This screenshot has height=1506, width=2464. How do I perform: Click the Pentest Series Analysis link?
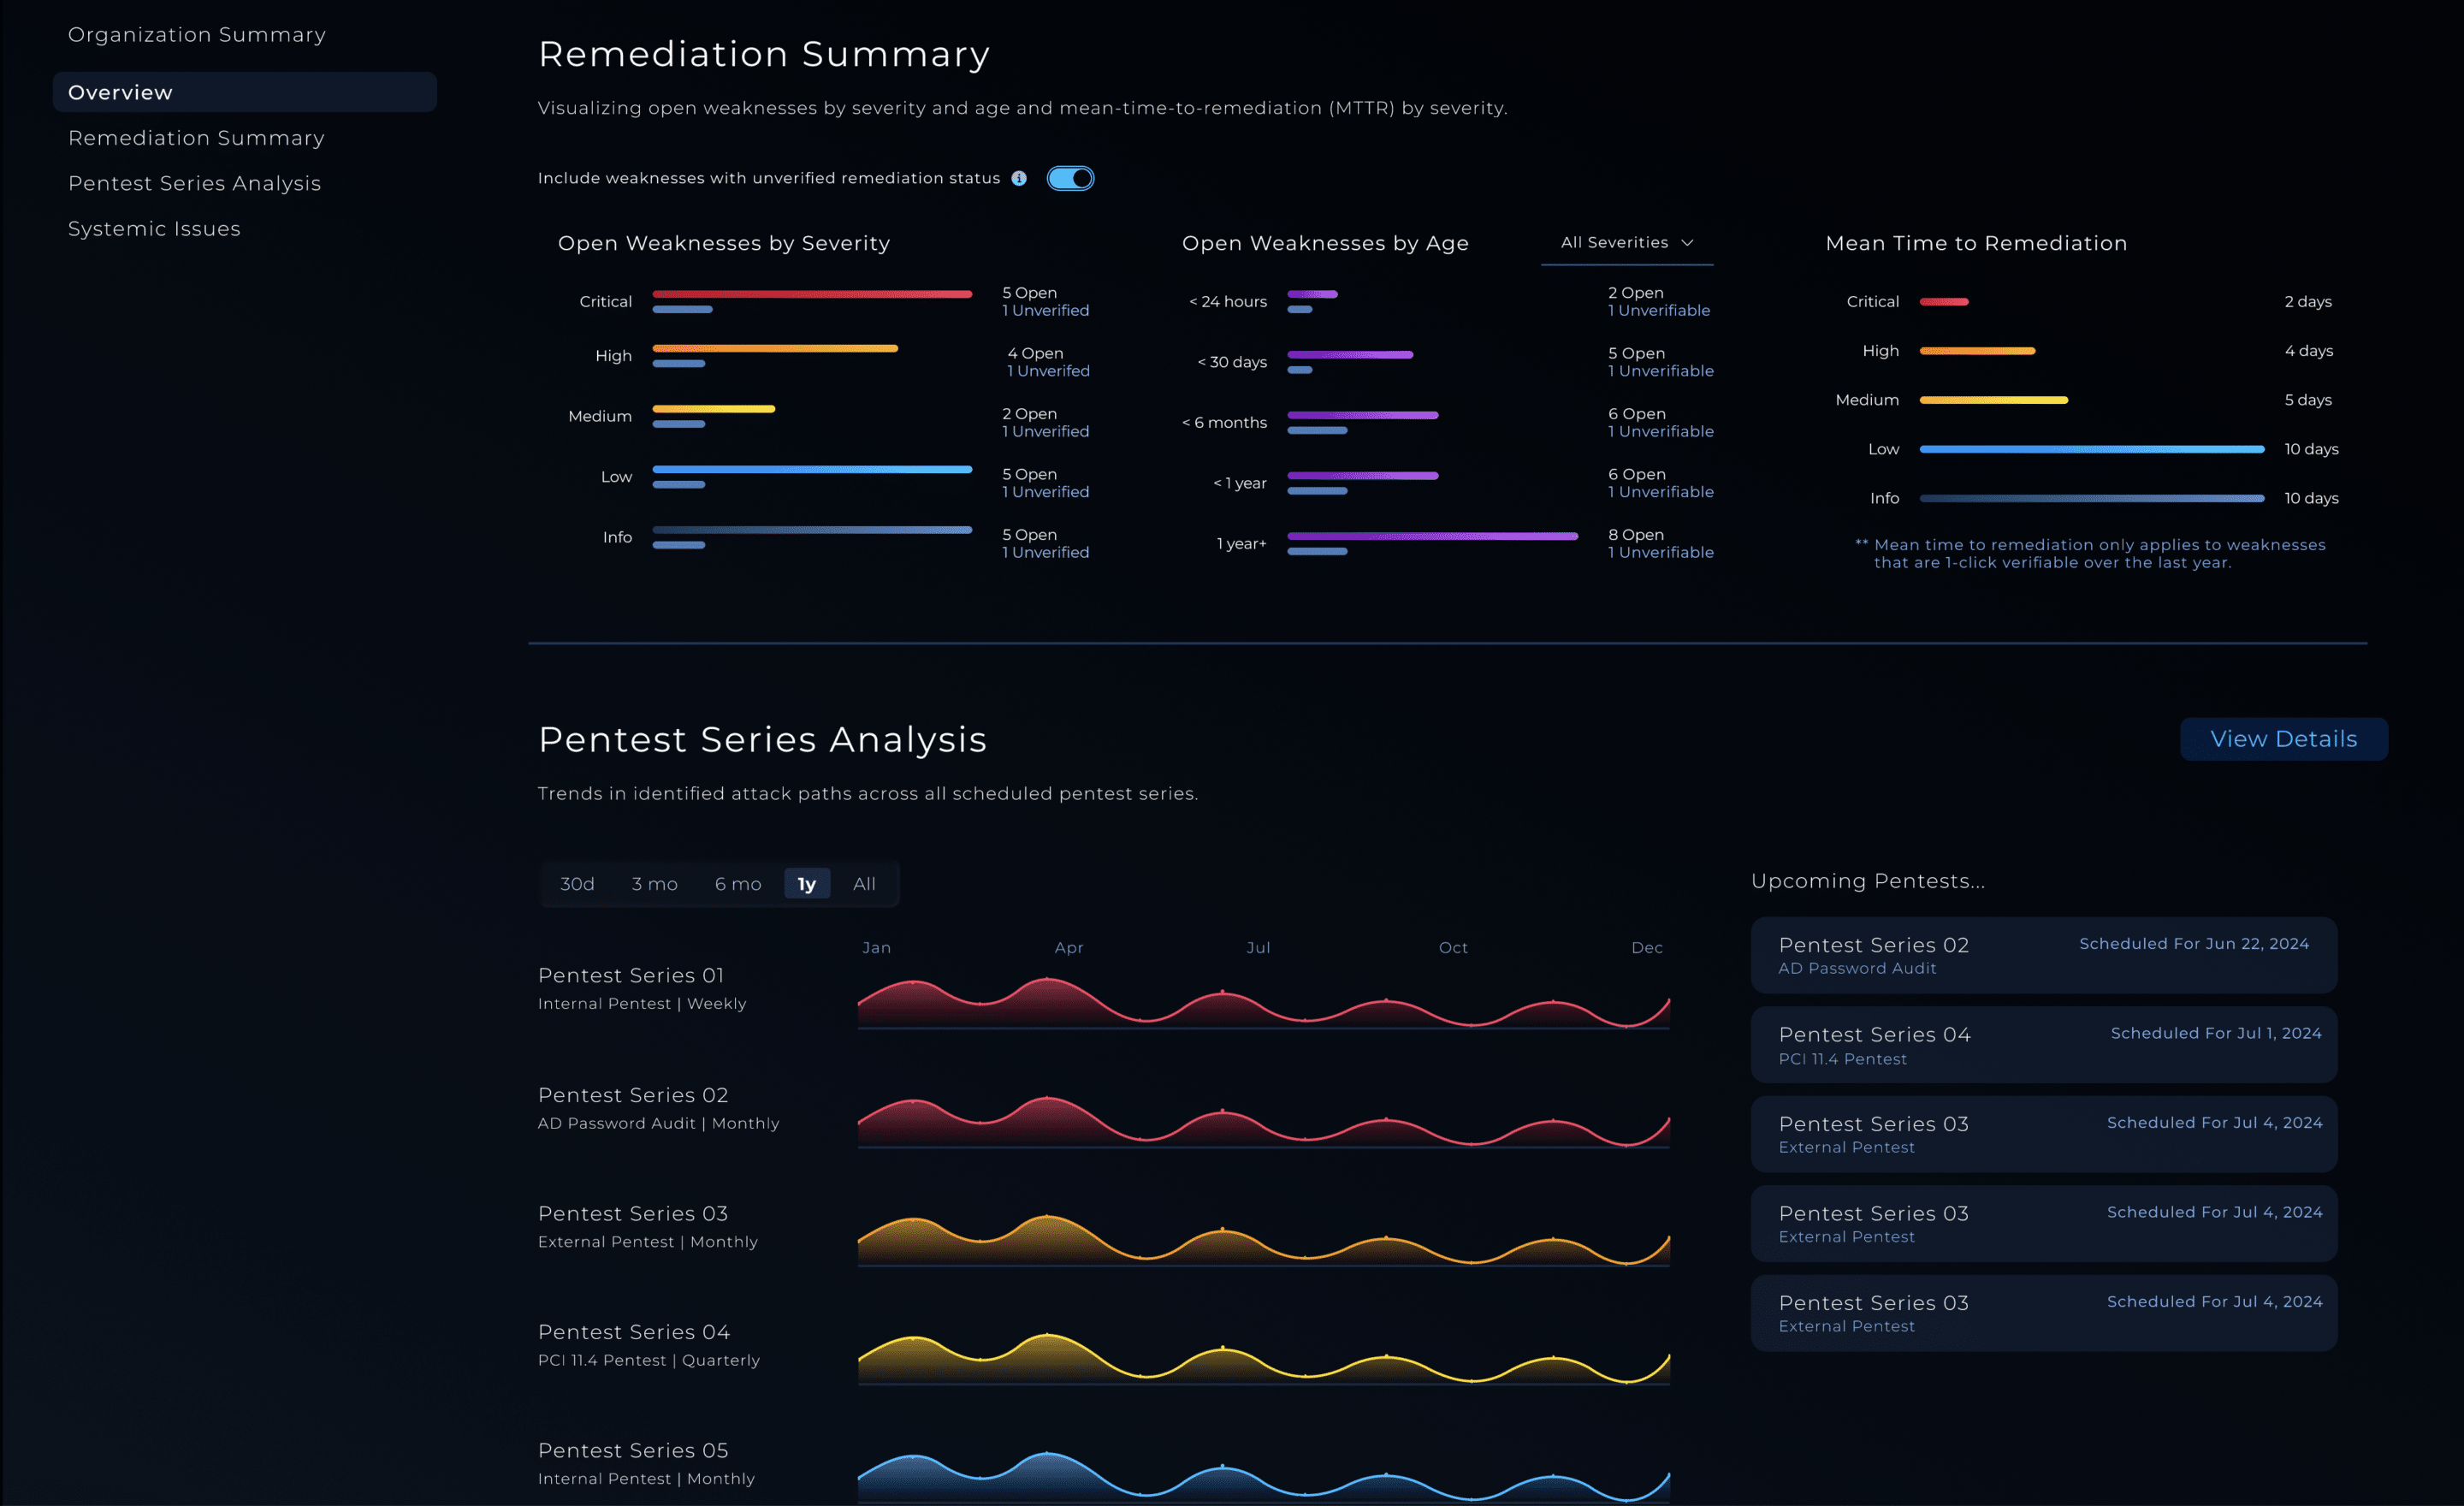click(195, 183)
